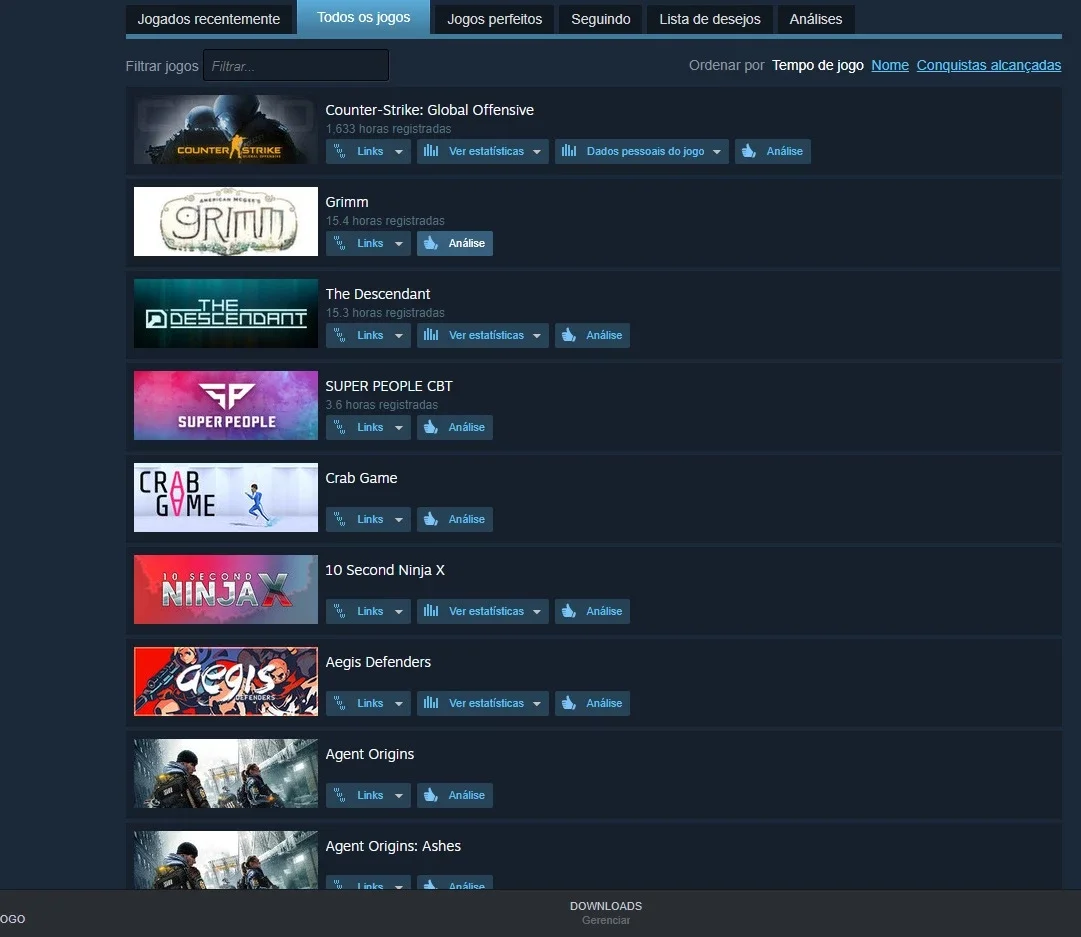
Task: Select '15.4 horas registradas' under Grimm
Action: 385,221
